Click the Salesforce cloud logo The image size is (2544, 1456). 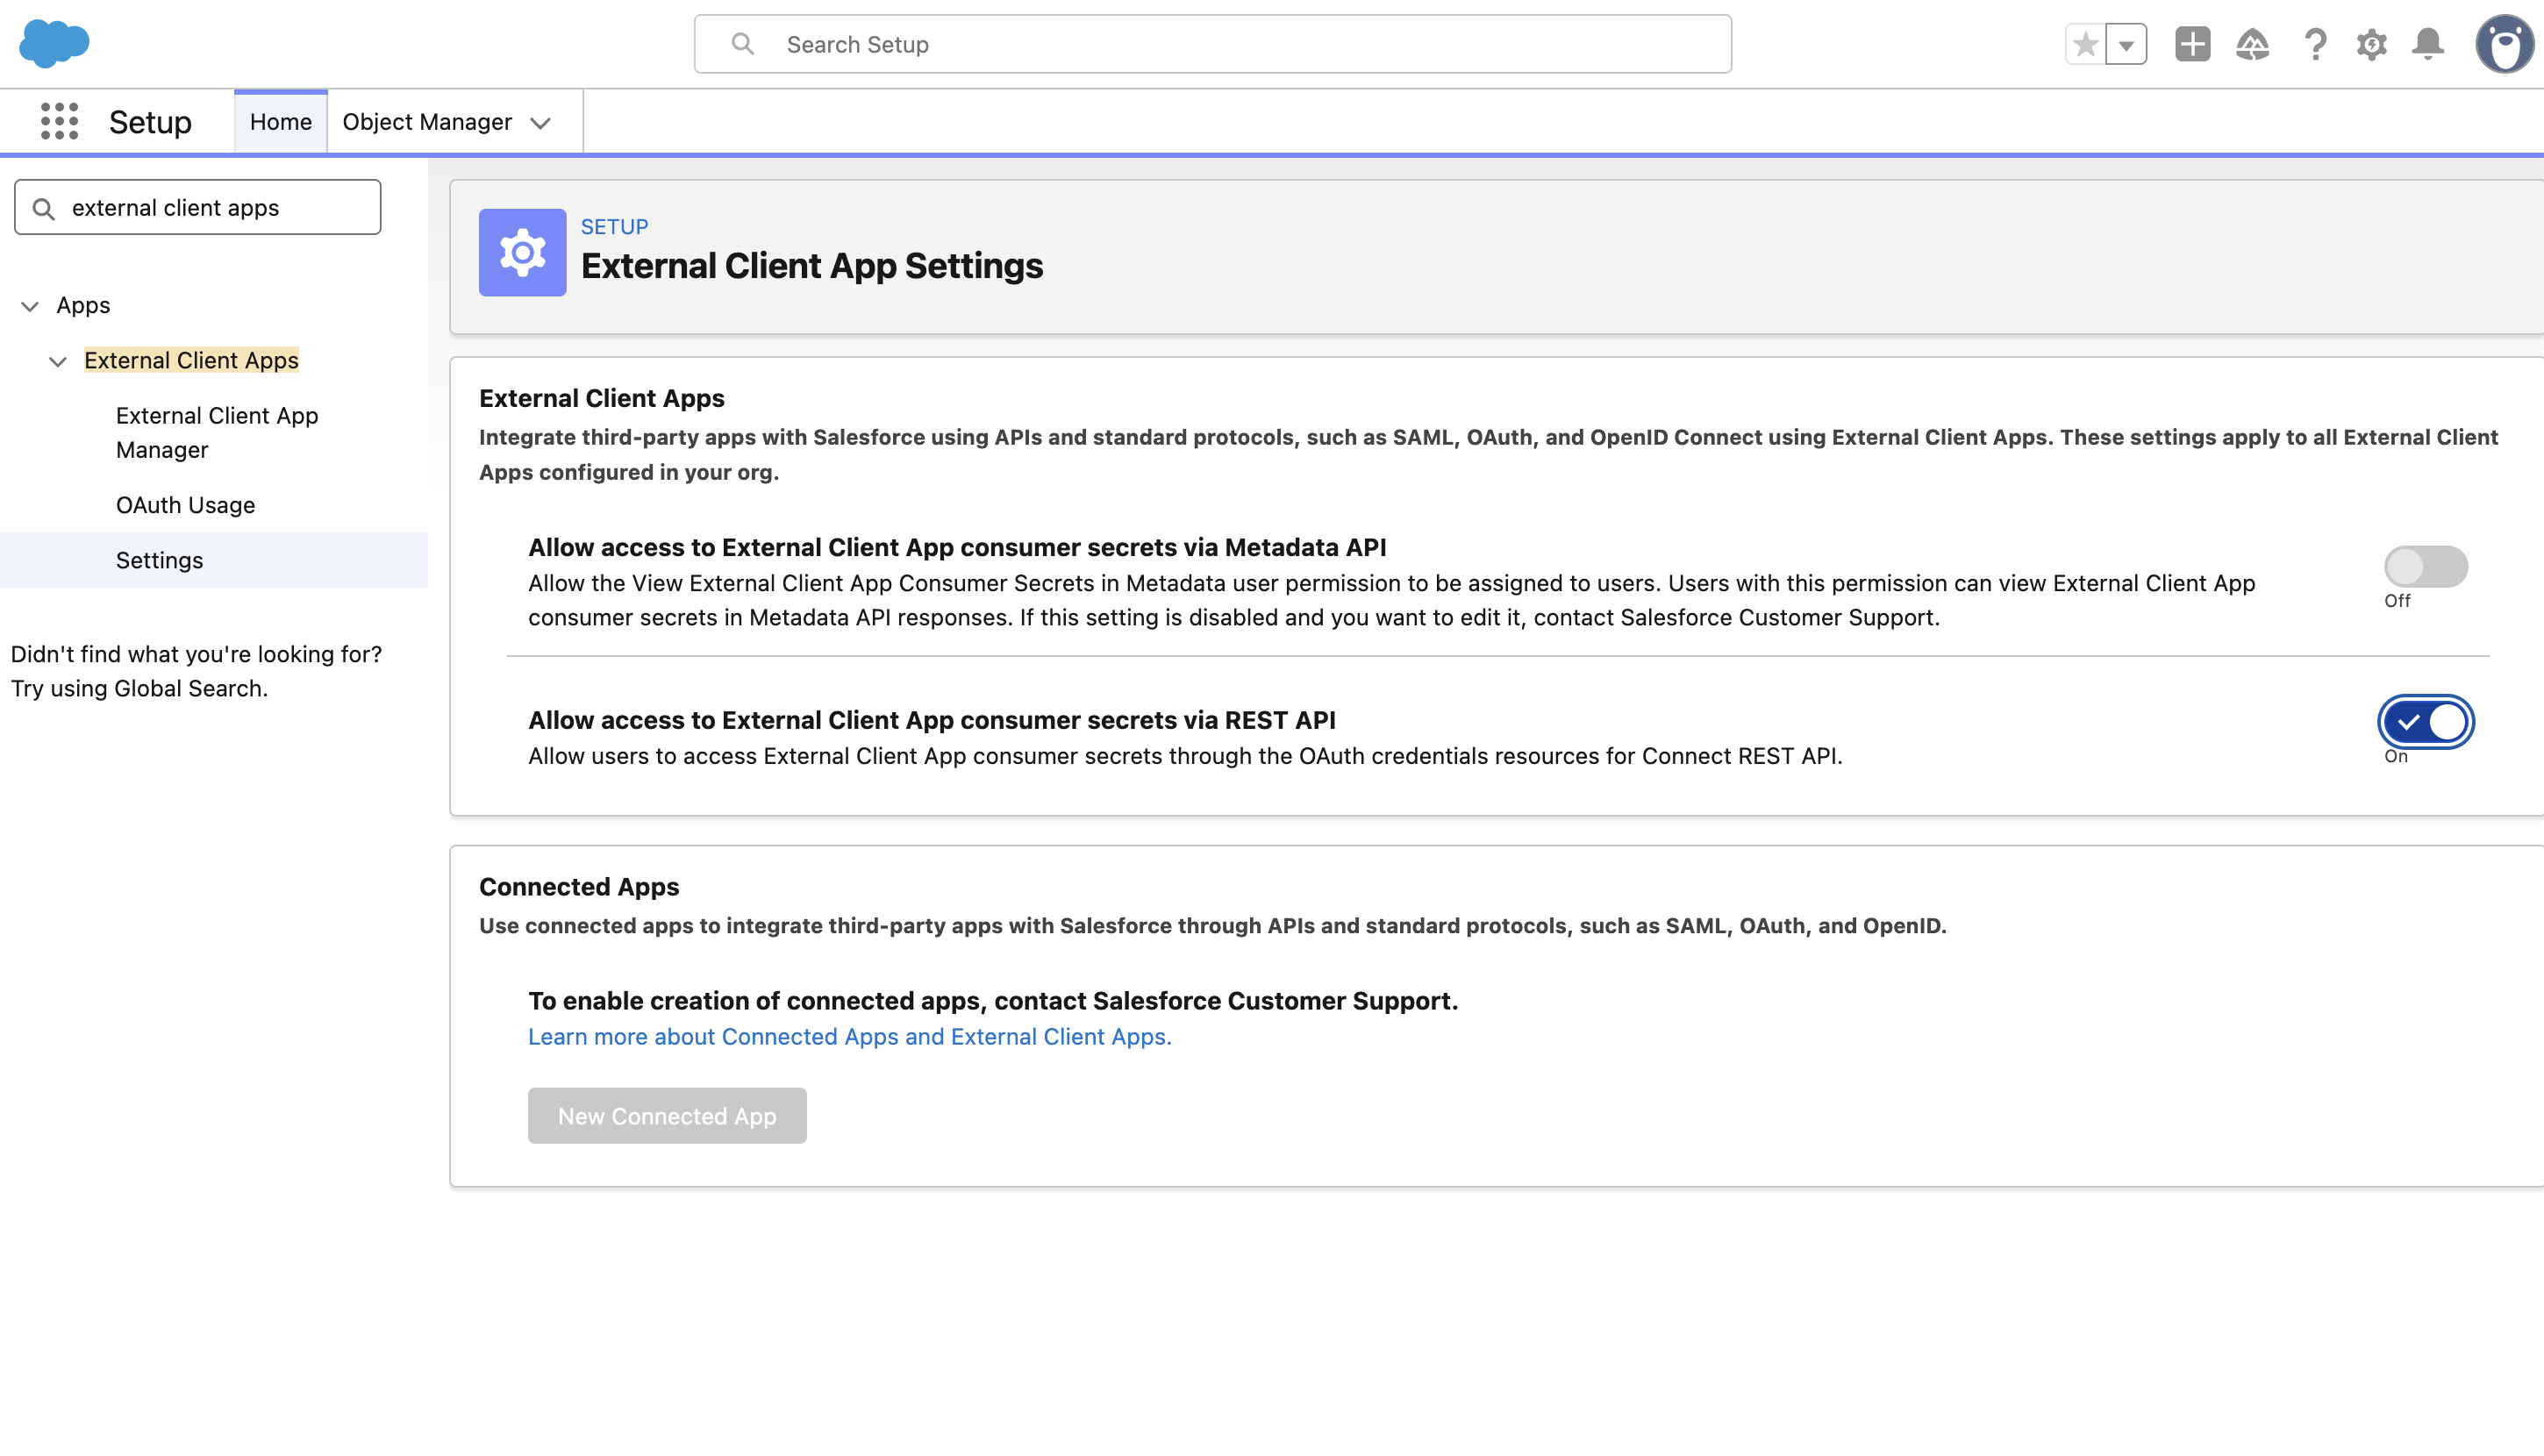pos(55,43)
